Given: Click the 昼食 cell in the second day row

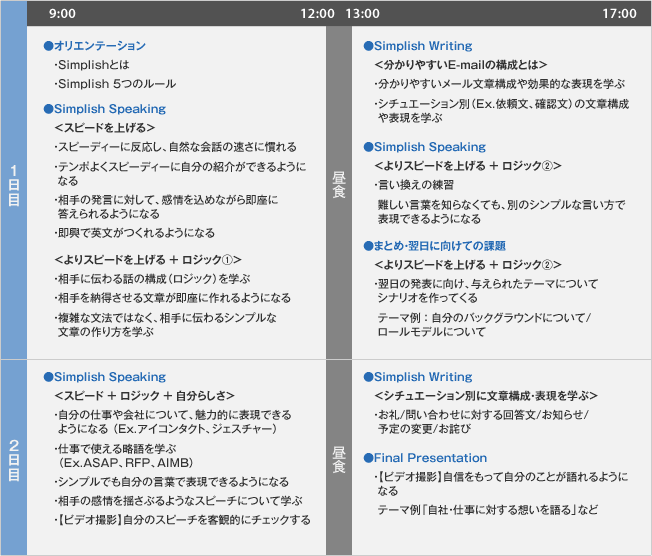Looking at the screenshot, I should [338, 458].
